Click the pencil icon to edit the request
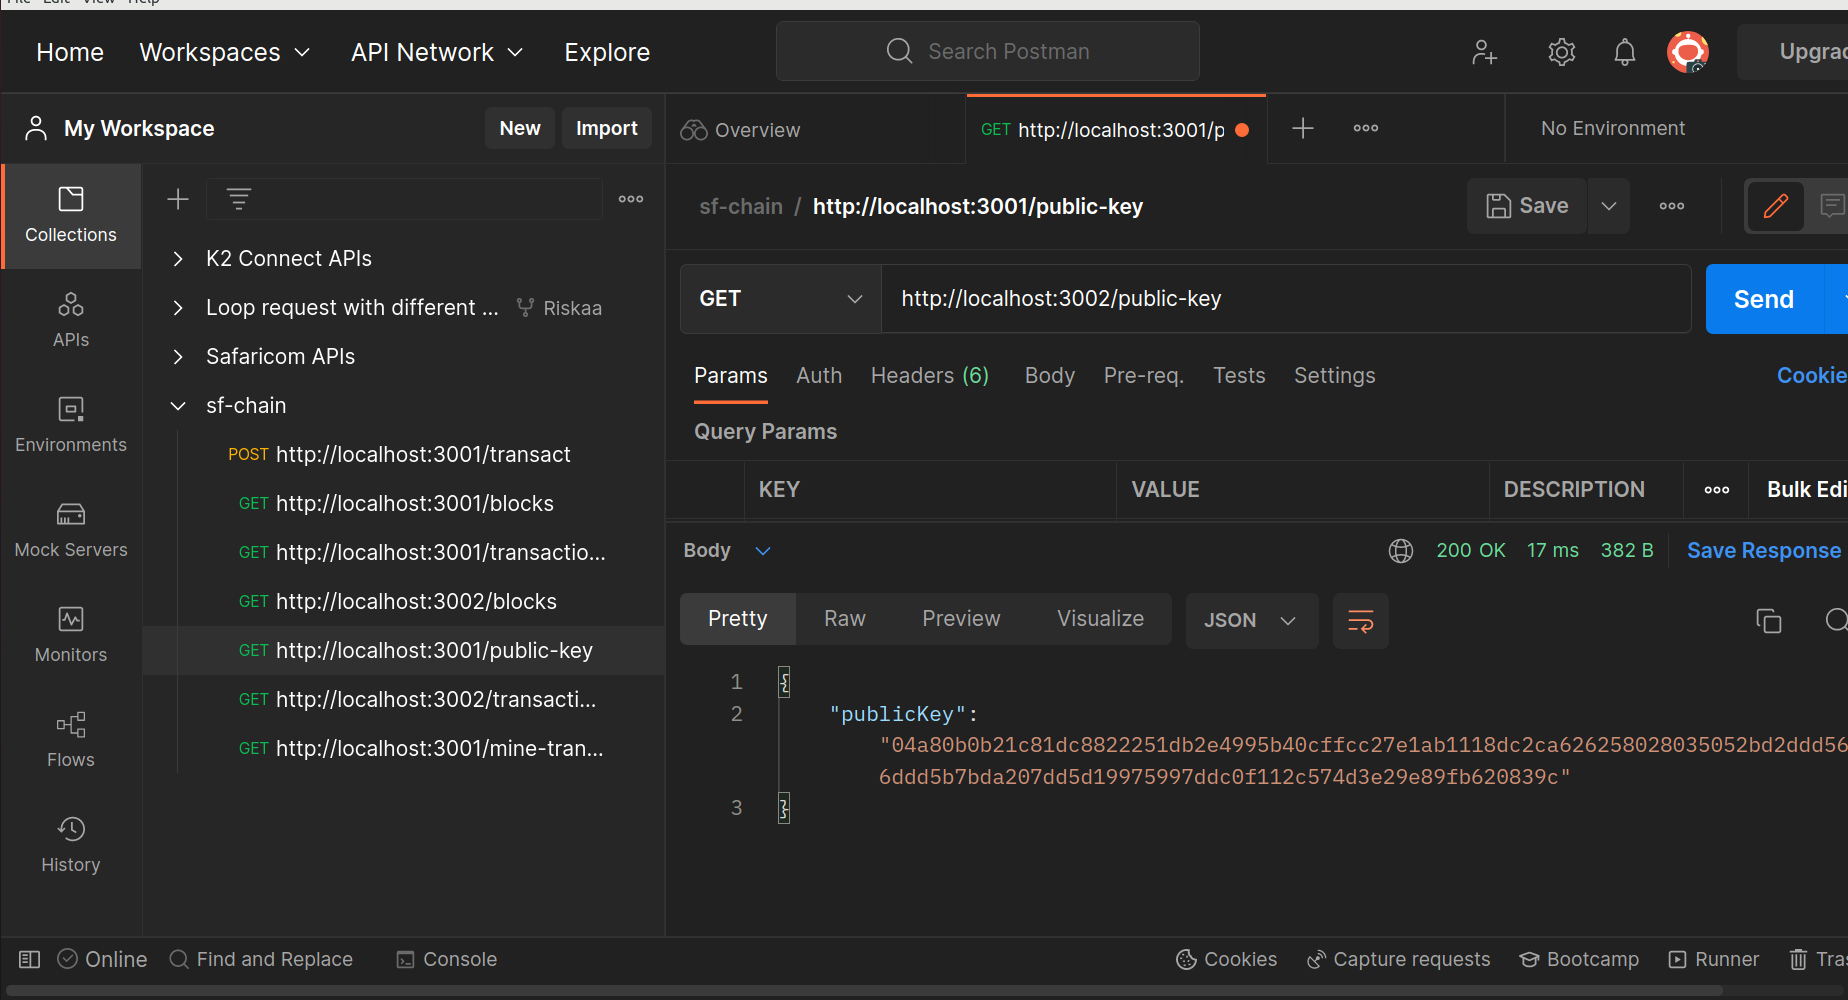 tap(1776, 206)
